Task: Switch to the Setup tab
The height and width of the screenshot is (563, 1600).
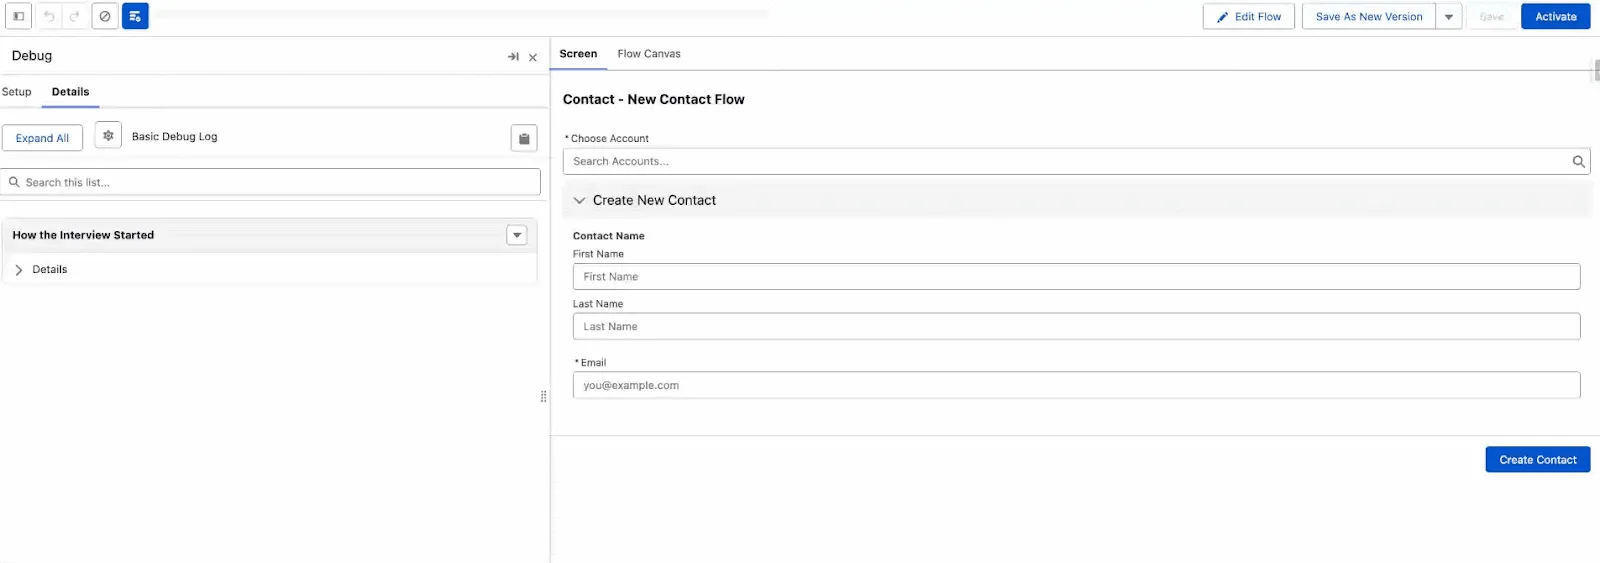Action: (x=17, y=92)
